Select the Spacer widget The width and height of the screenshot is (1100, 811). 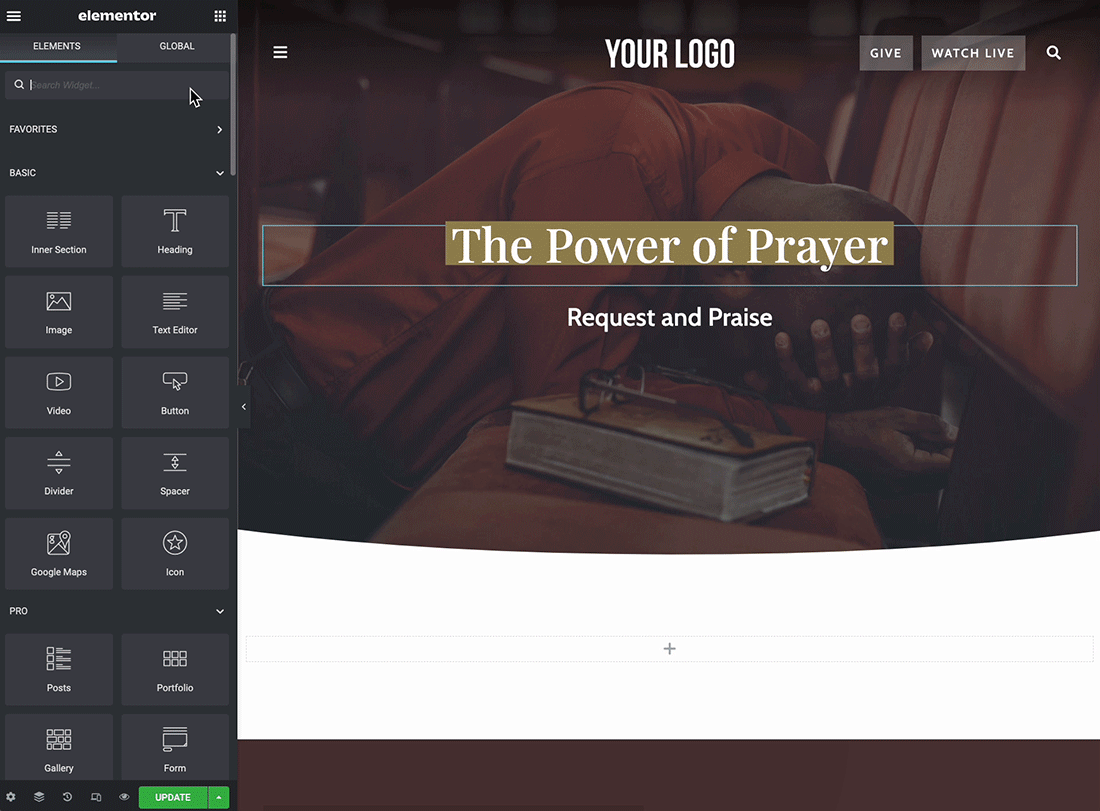(174, 472)
